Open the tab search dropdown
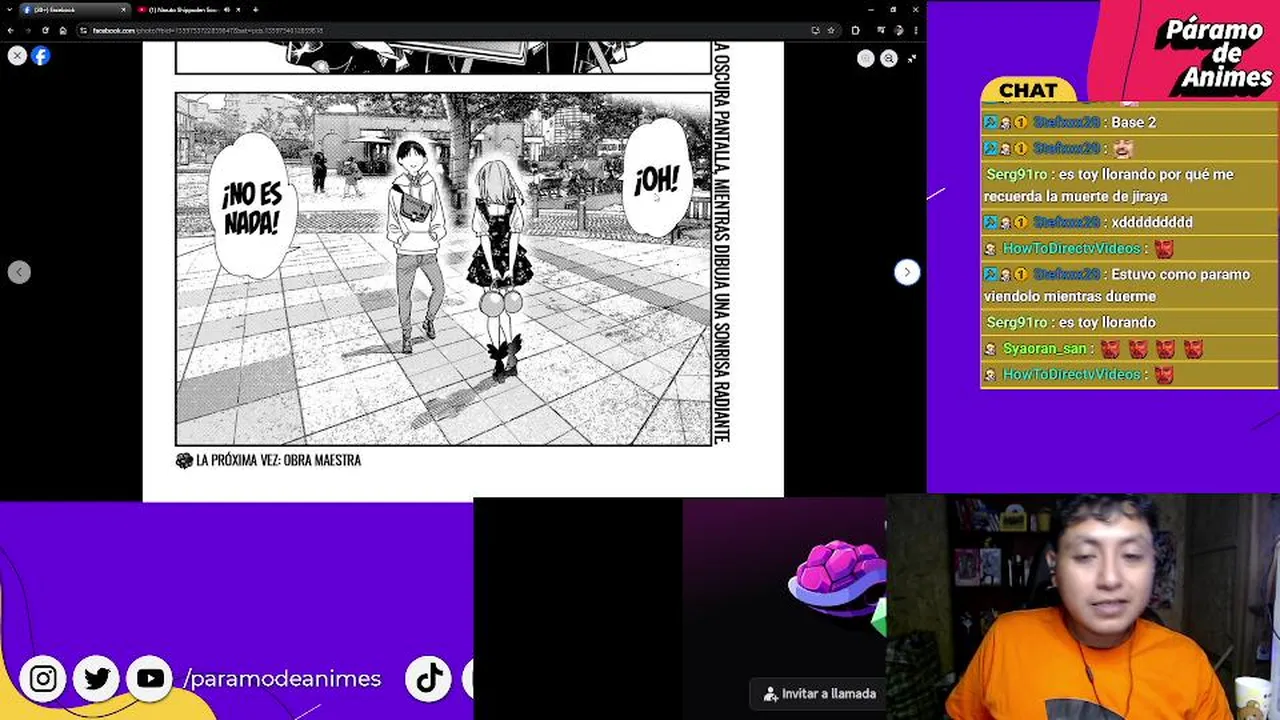 (9, 10)
